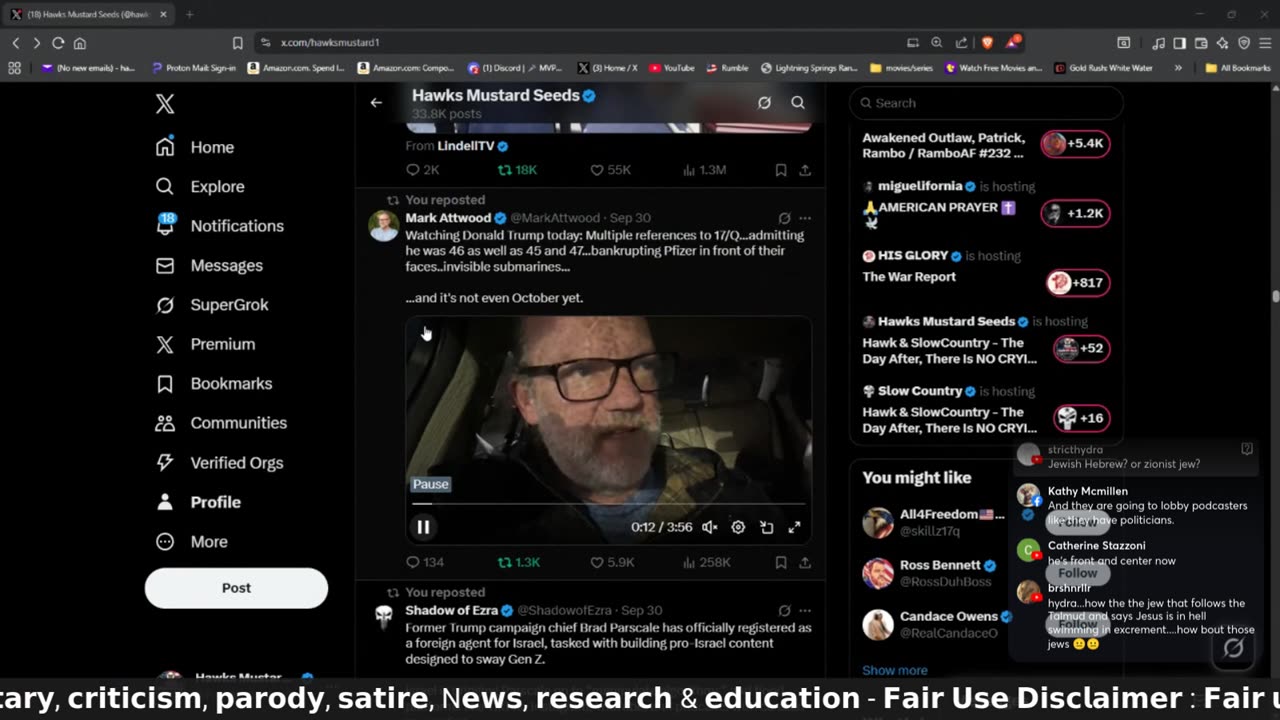Focus the X Search field

[x=986, y=103]
